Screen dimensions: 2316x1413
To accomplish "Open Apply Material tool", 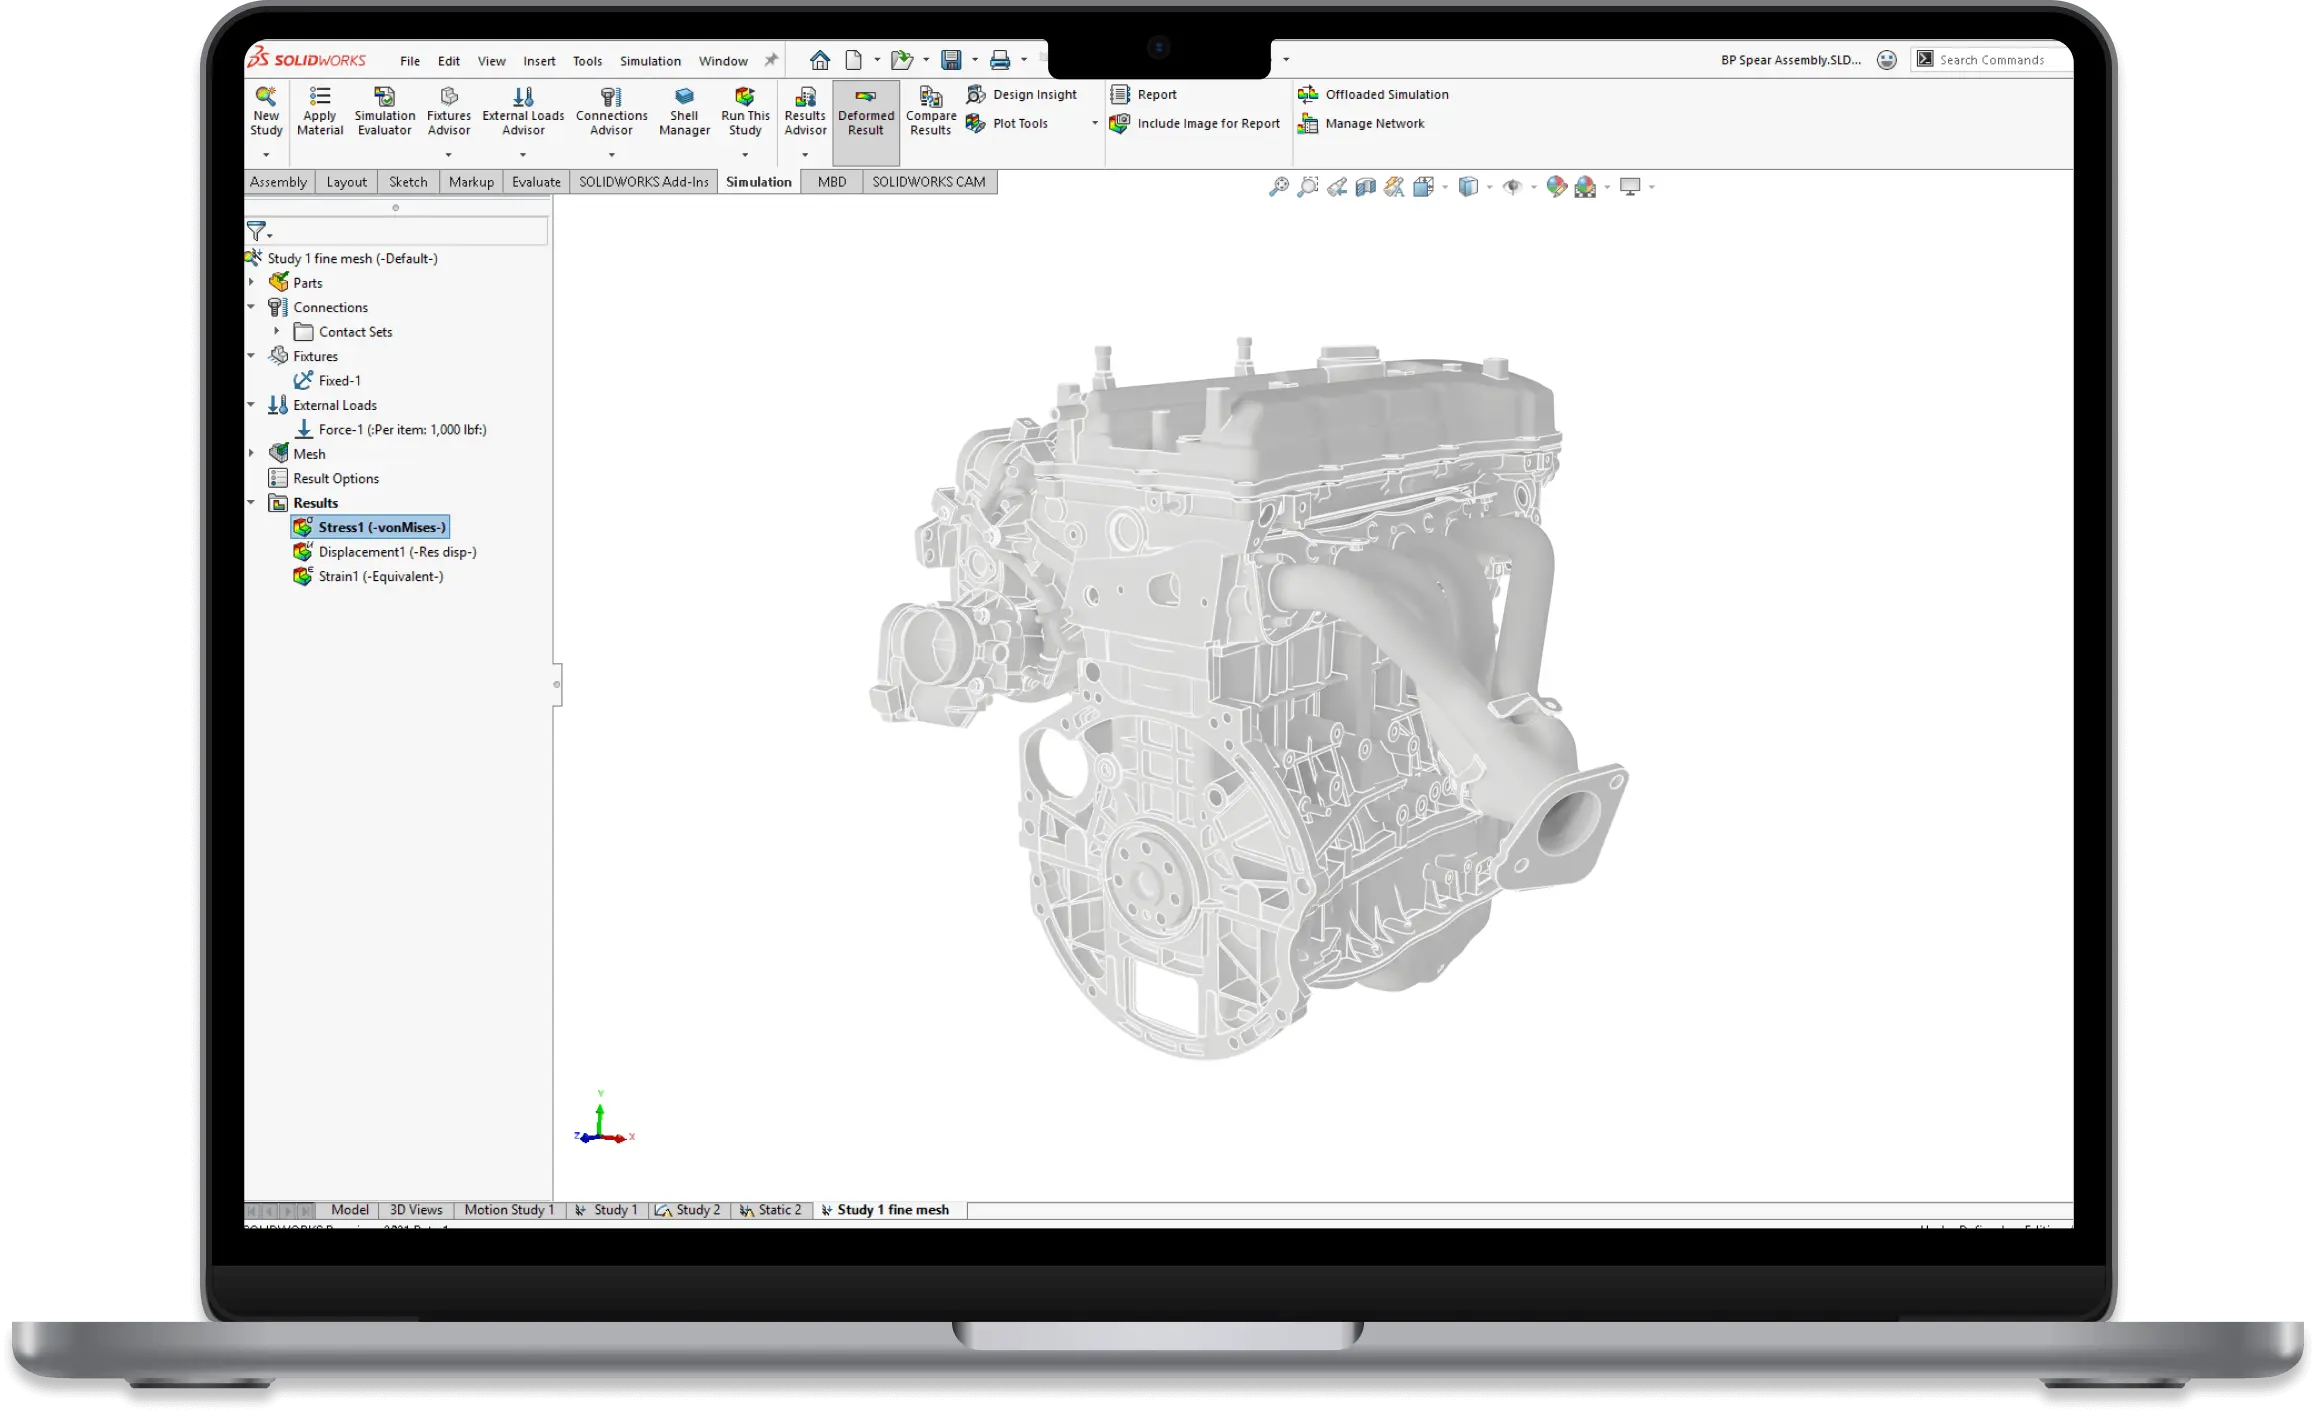I will click(320, 112).
